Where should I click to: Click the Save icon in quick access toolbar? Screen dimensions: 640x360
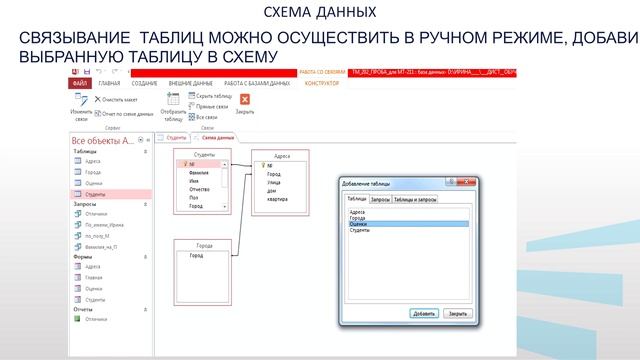(87, 72)
